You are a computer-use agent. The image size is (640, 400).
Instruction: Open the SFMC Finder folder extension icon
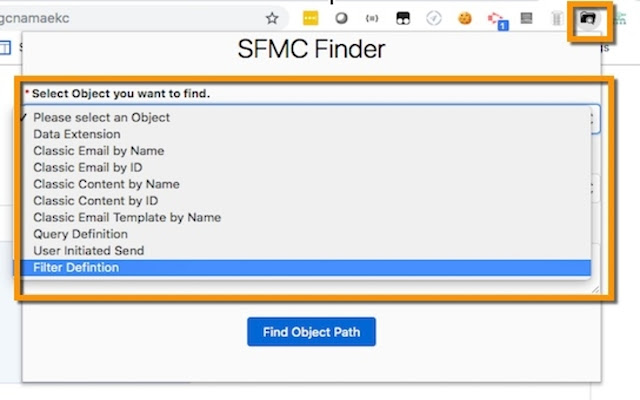pos(588,18)
